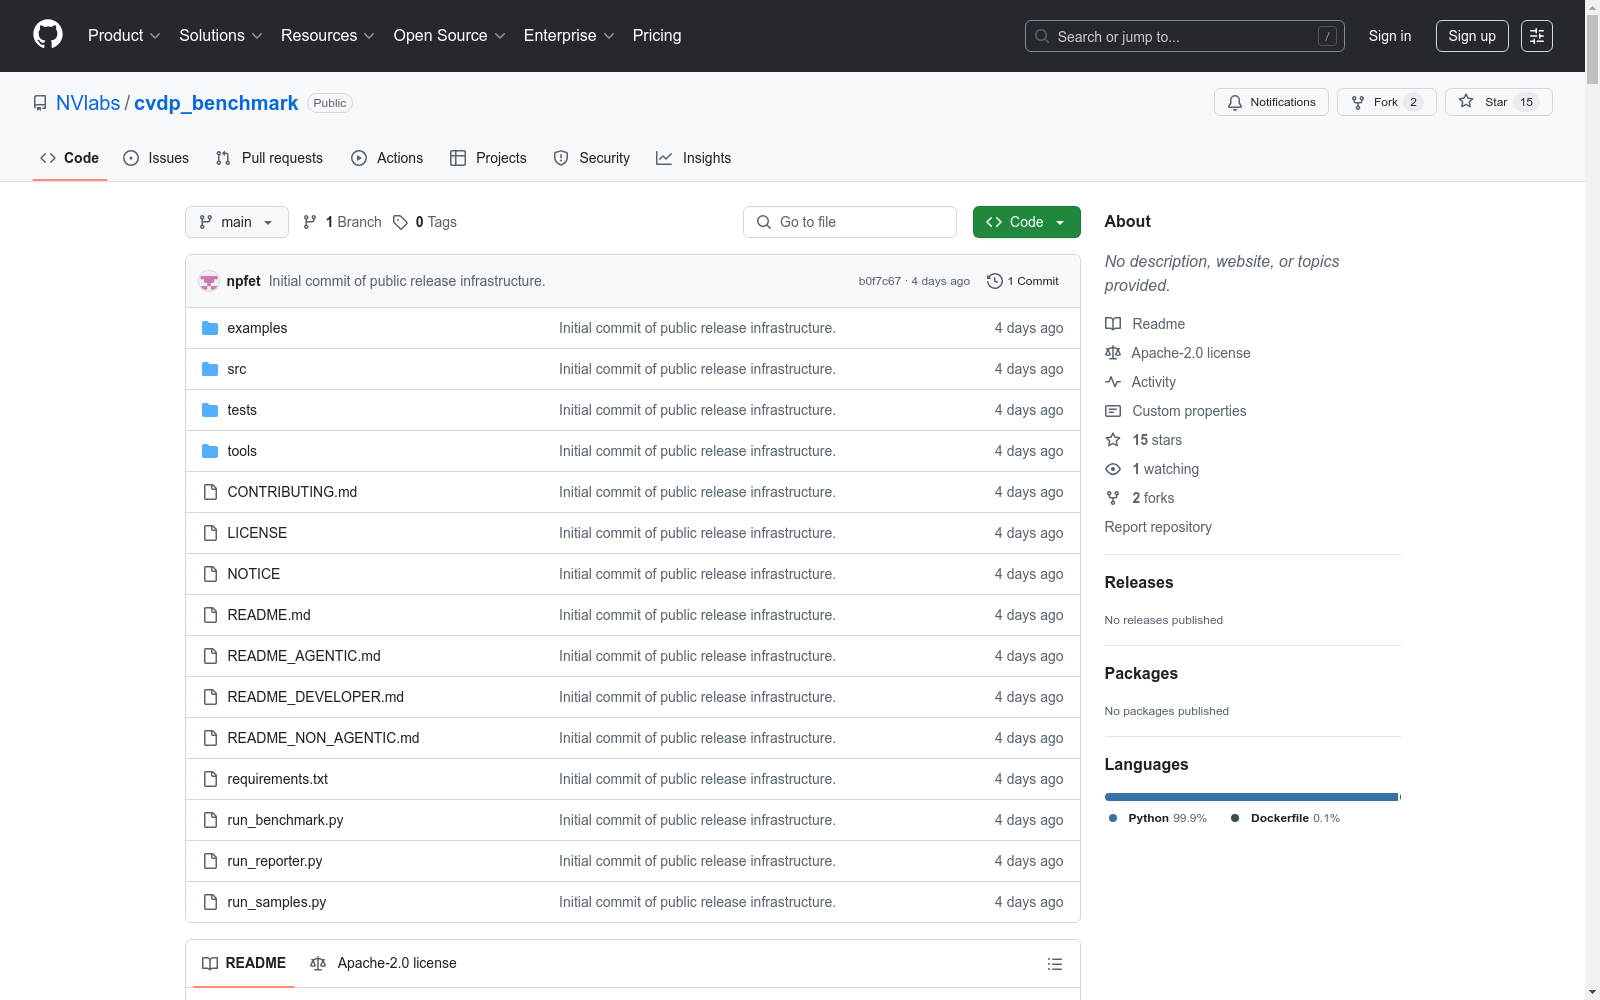Open the src folder icon
This screenshot has width=1600, height=1000.
coord(210,369)
